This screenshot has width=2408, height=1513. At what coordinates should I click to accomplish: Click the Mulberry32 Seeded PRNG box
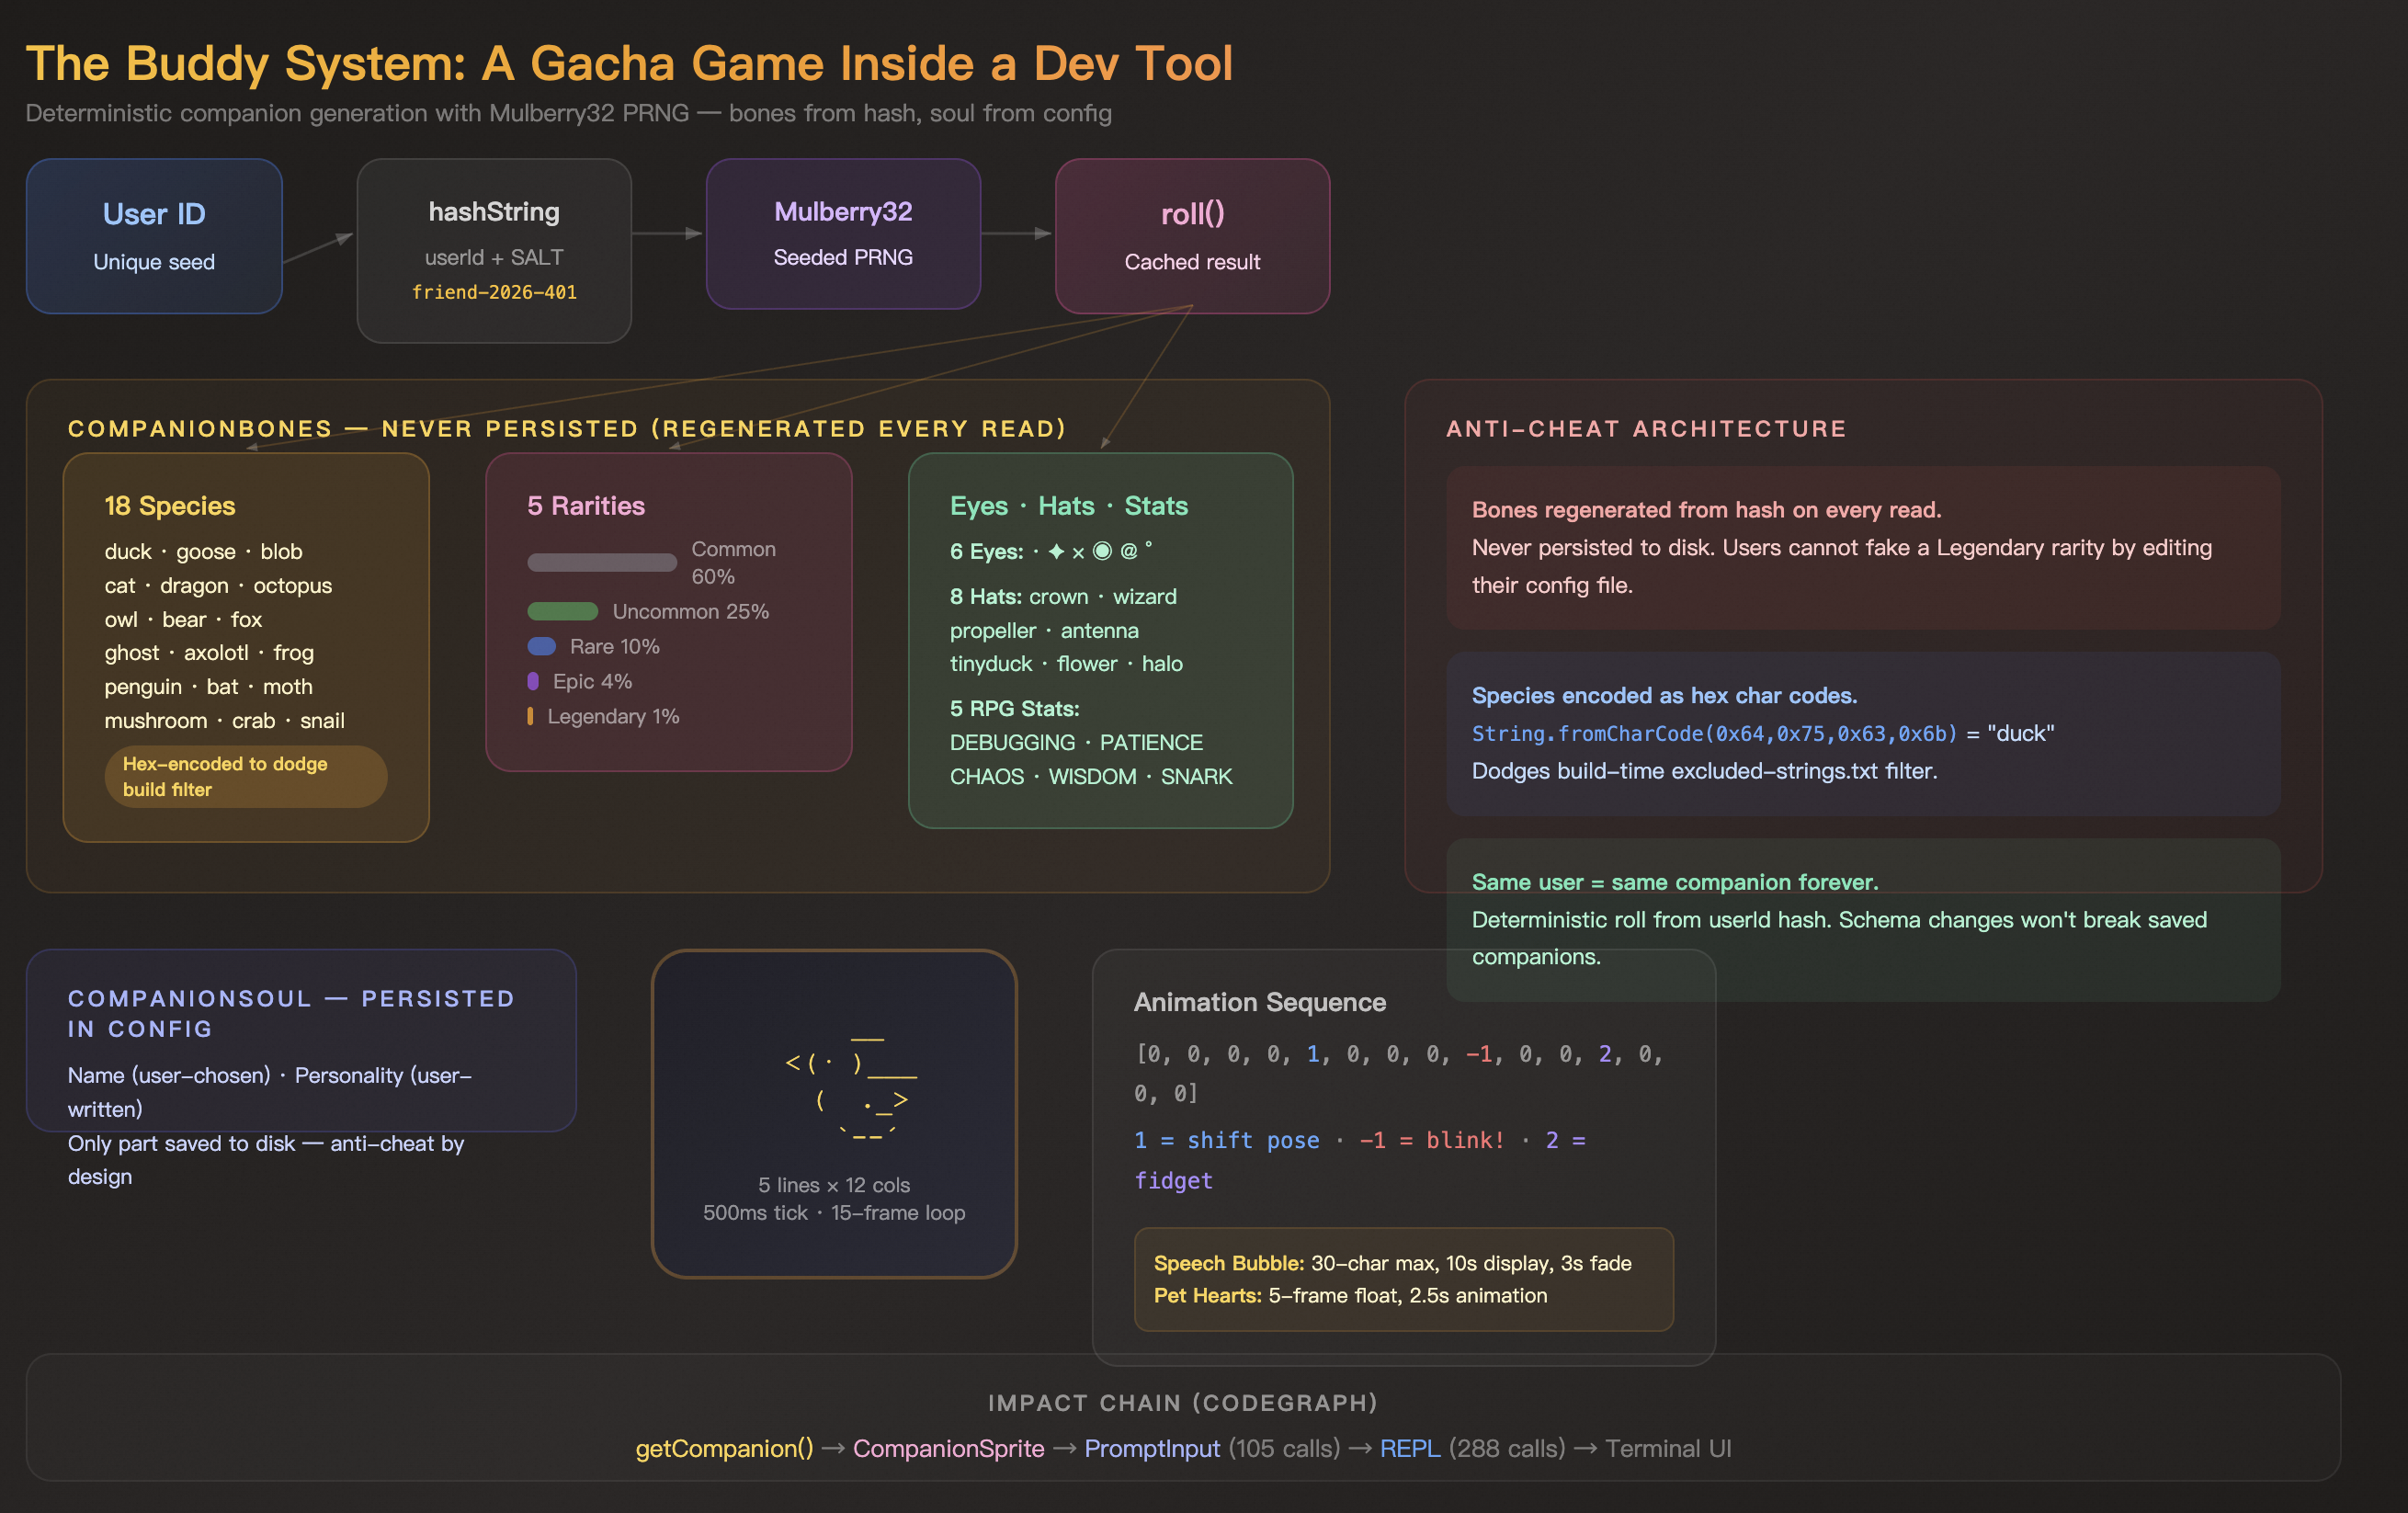point(843,234)
